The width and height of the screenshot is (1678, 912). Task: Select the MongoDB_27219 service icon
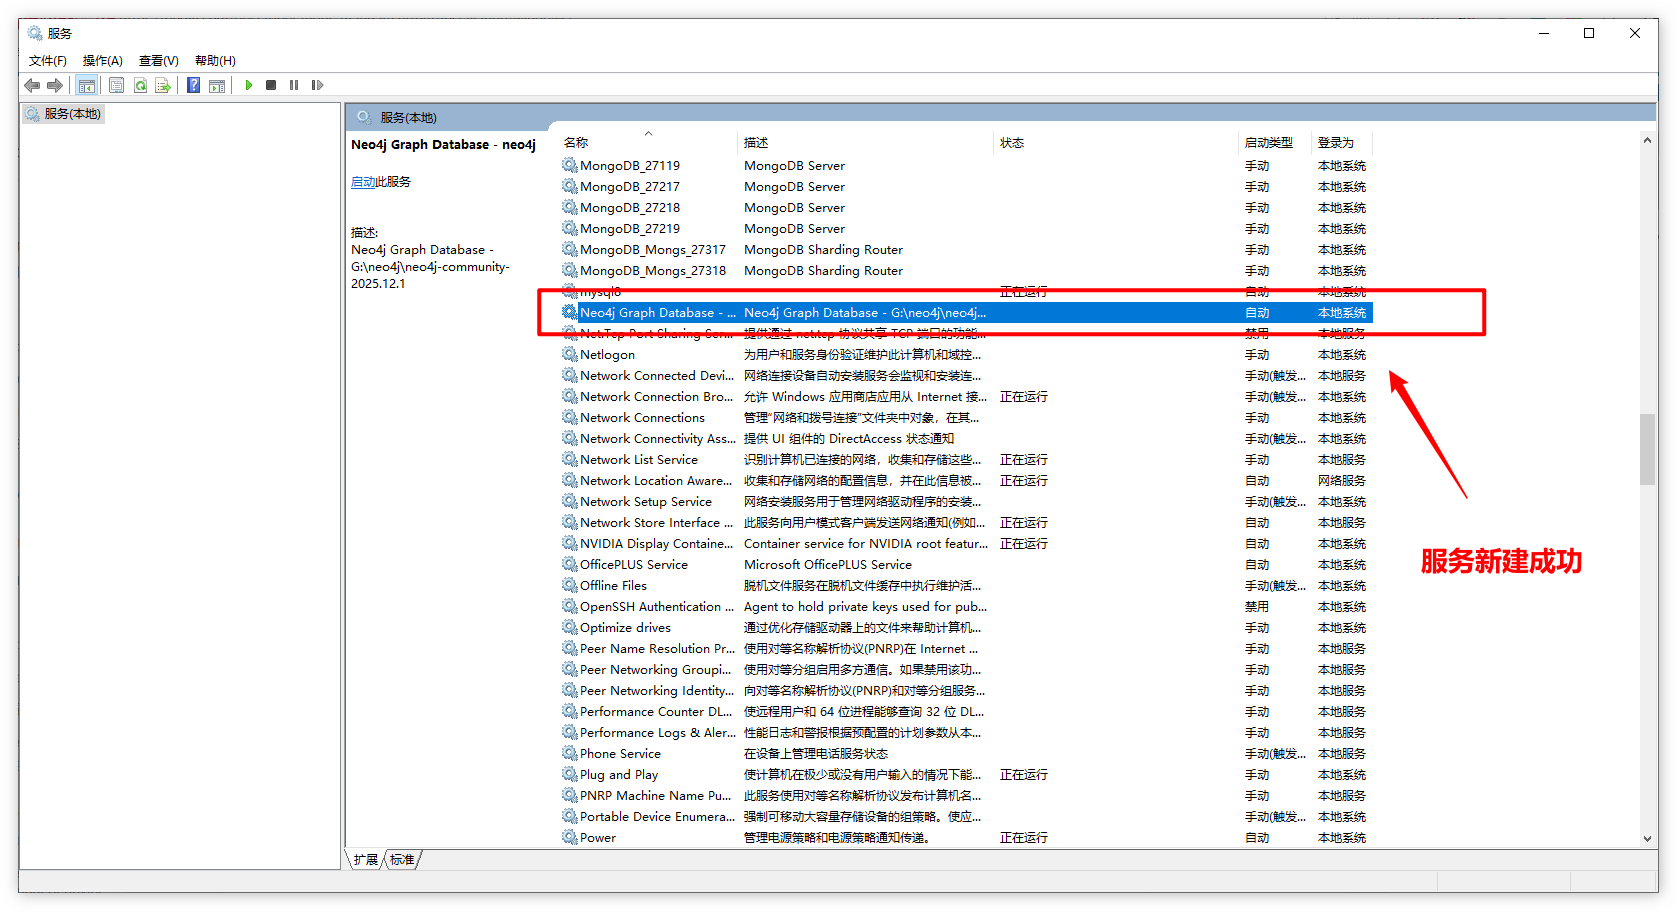tap(570, 229)
